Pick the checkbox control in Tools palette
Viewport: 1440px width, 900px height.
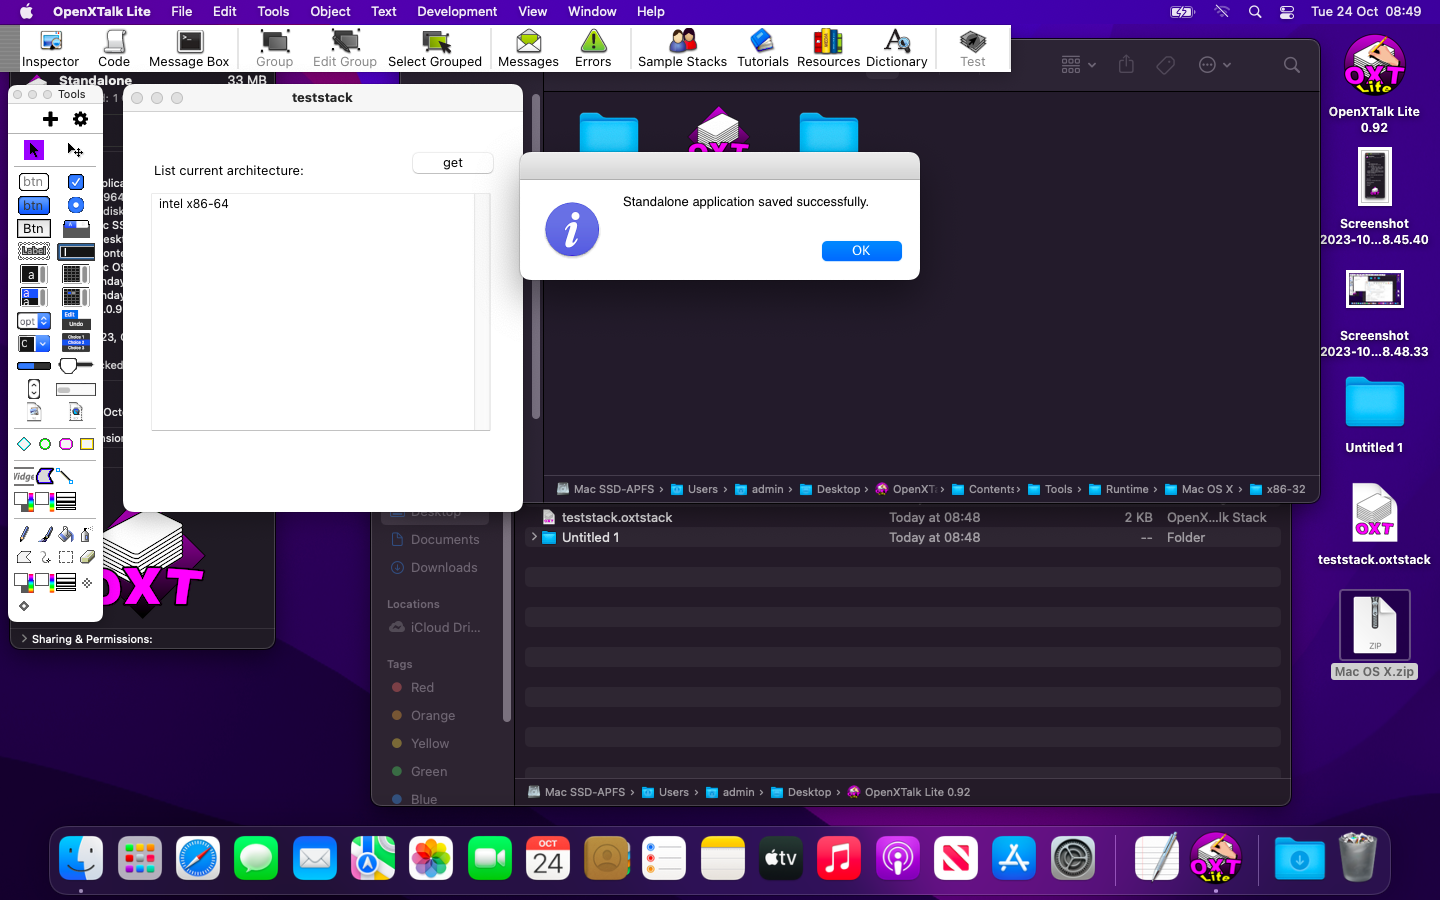point(76,182)
